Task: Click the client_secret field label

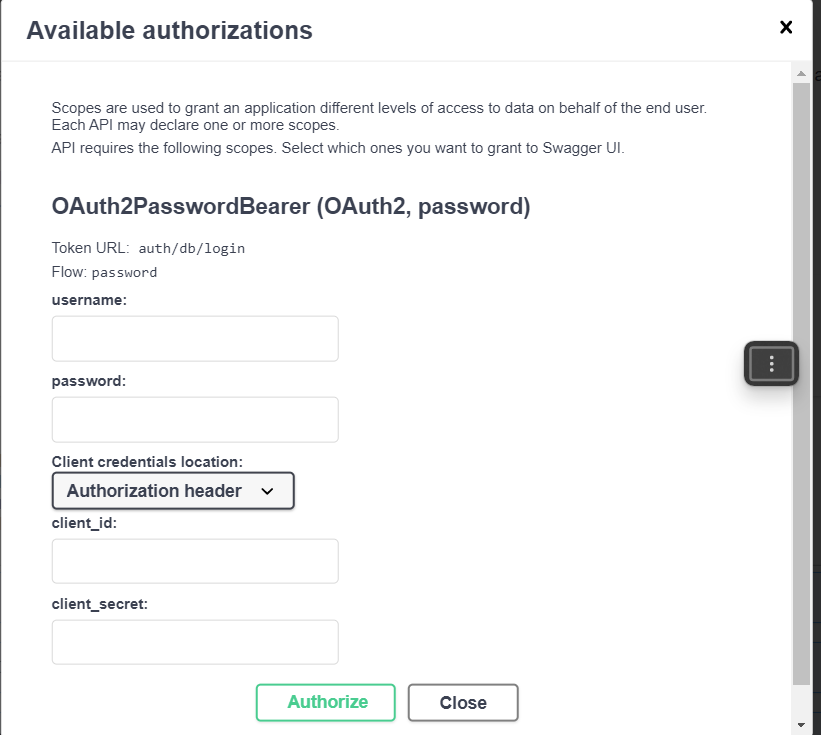Action: pyautogui.click(x=100, y=603)
